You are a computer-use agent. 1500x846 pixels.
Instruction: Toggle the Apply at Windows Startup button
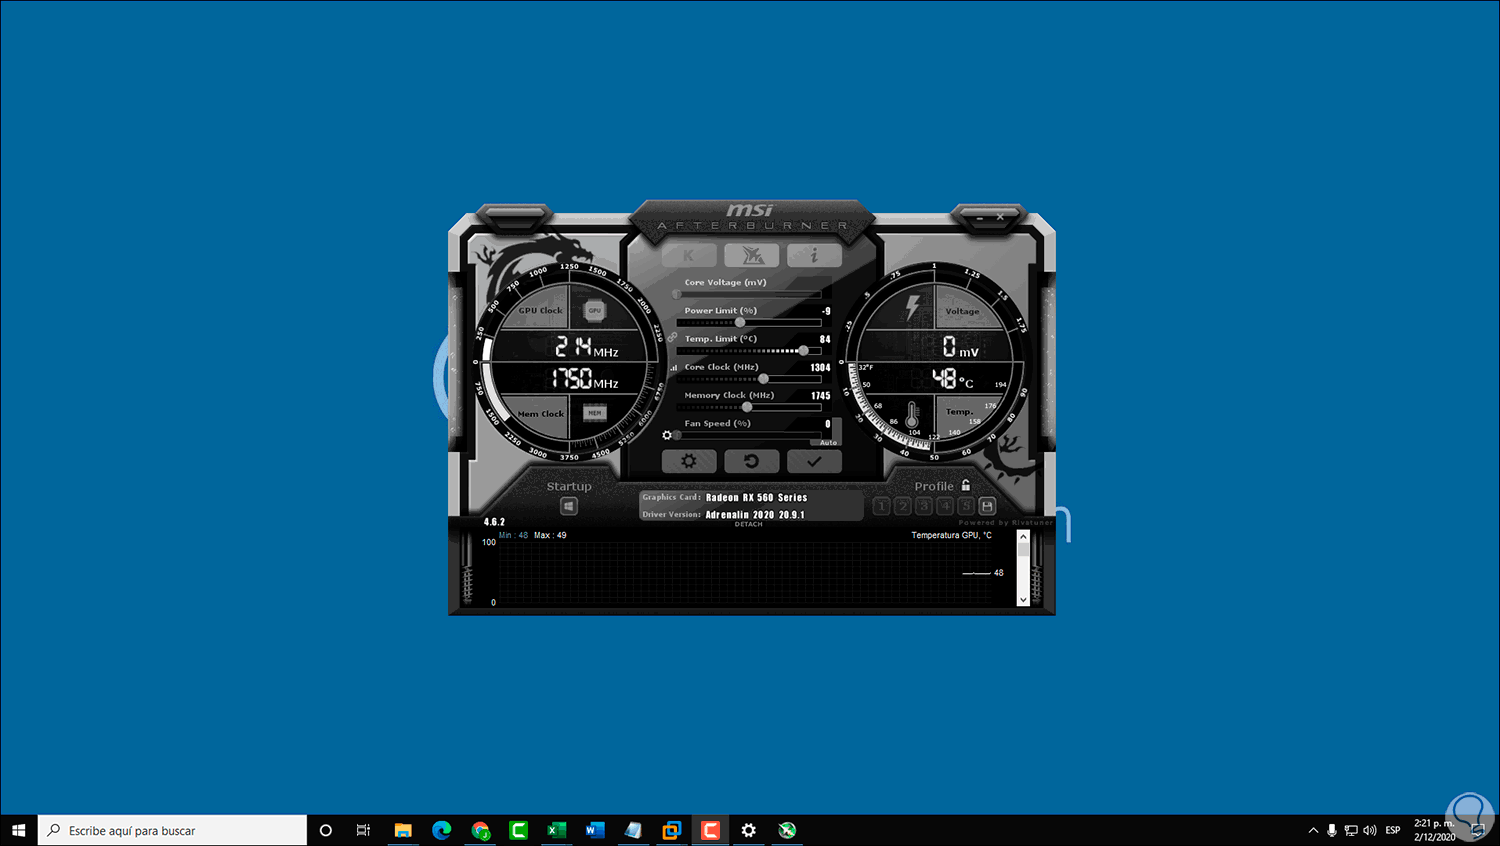569,506
